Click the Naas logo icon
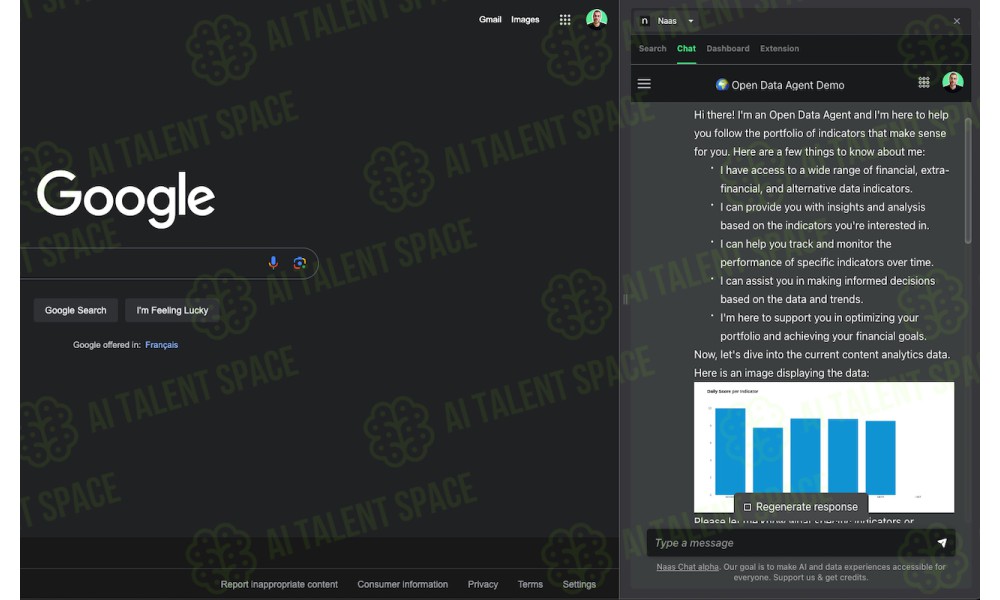 (x=644, y=20)
